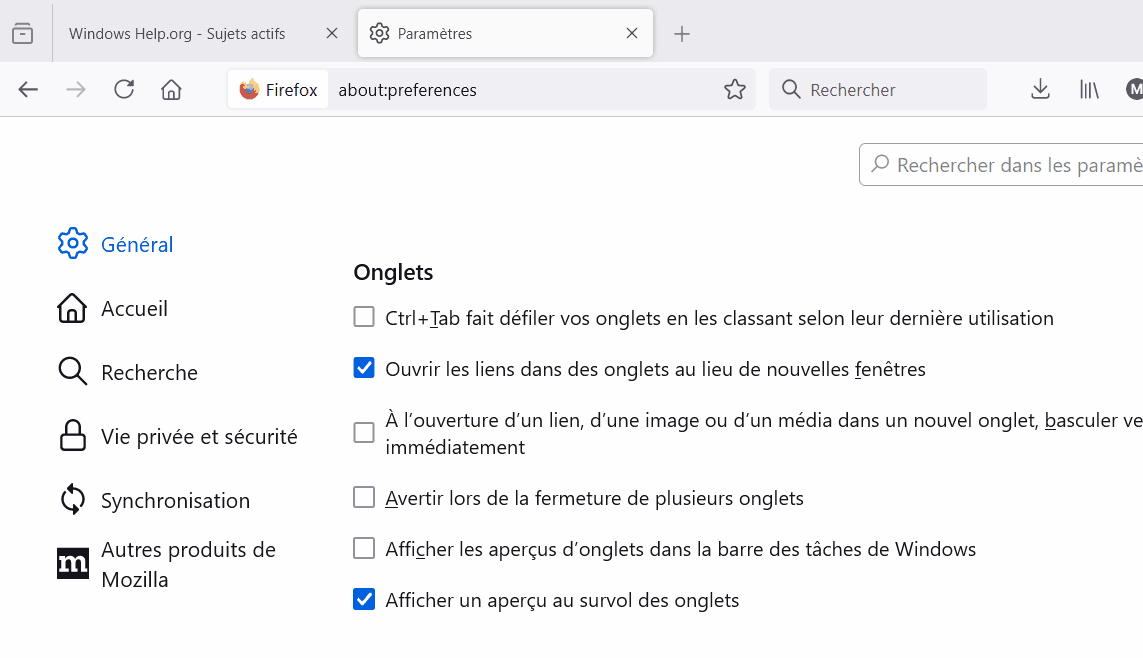Open the library bookmarks and history icon
This screenshot has height=658, width=1143.
[1089, 90]
